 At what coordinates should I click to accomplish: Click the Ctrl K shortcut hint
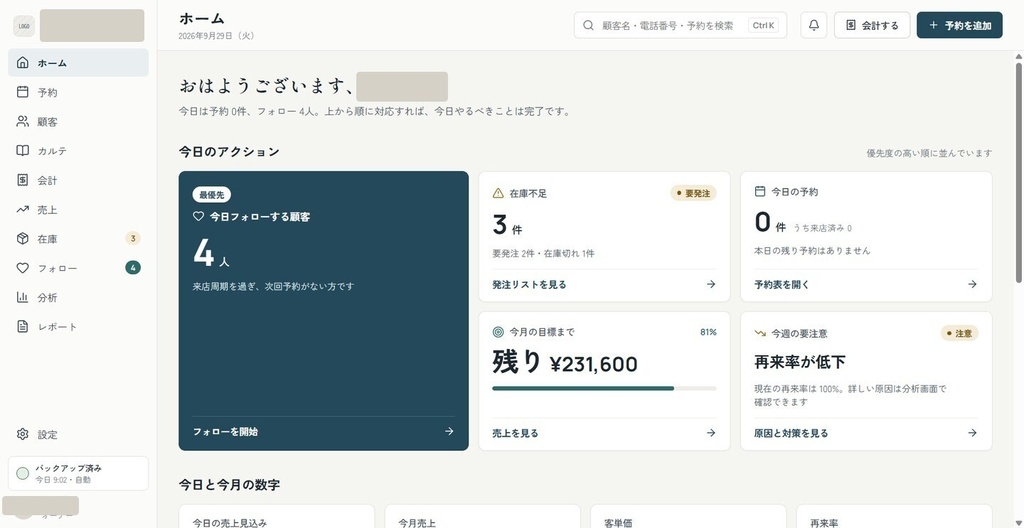[763, 25]
